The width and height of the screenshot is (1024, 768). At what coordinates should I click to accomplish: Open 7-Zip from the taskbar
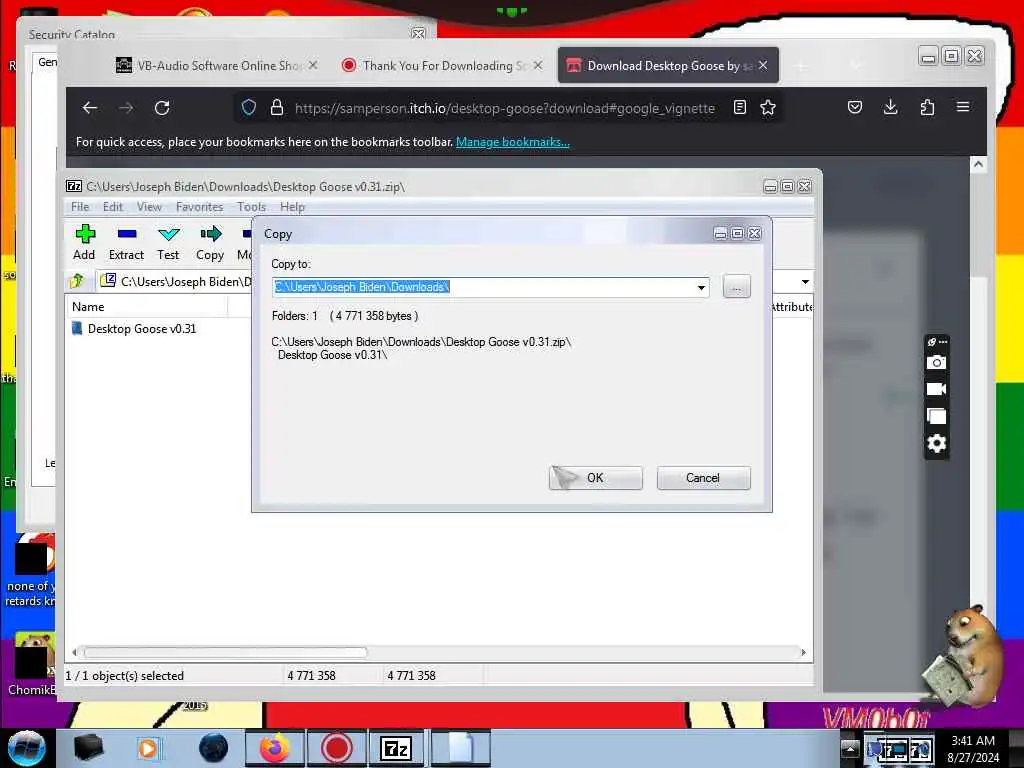pos(396,748)
